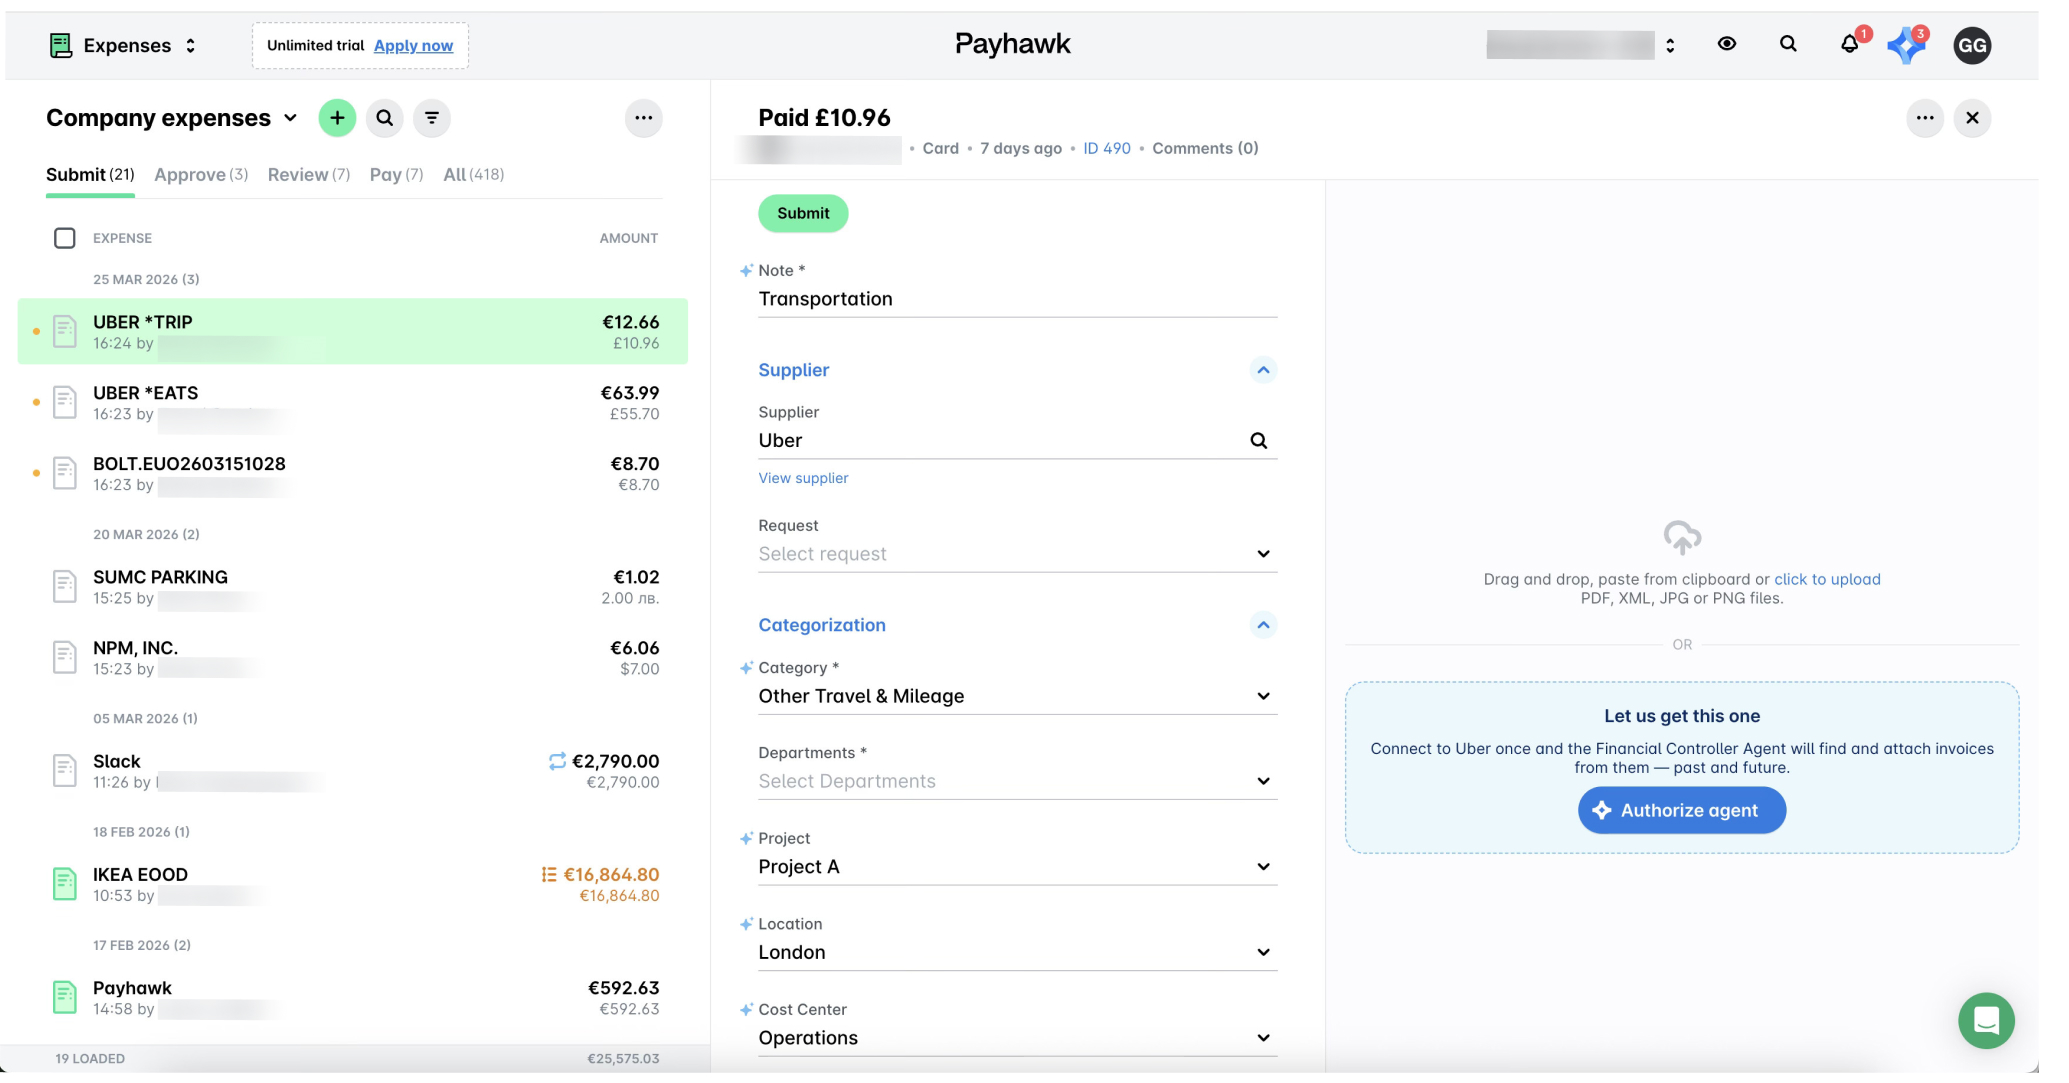Open the IKEA EOOD expense
Image resolution: width=2069 pixels, height=1083 pixels.
coord(353,884)
